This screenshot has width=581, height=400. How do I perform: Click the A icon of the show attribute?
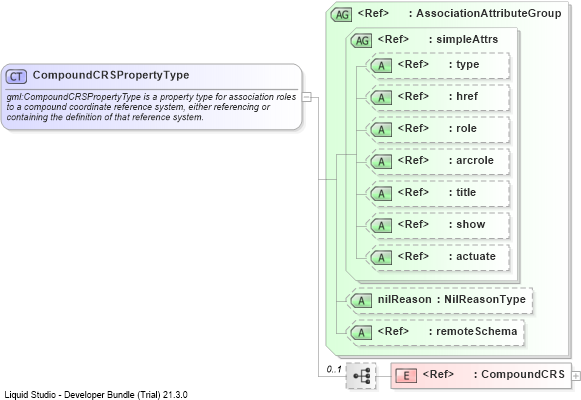[381, 226]
